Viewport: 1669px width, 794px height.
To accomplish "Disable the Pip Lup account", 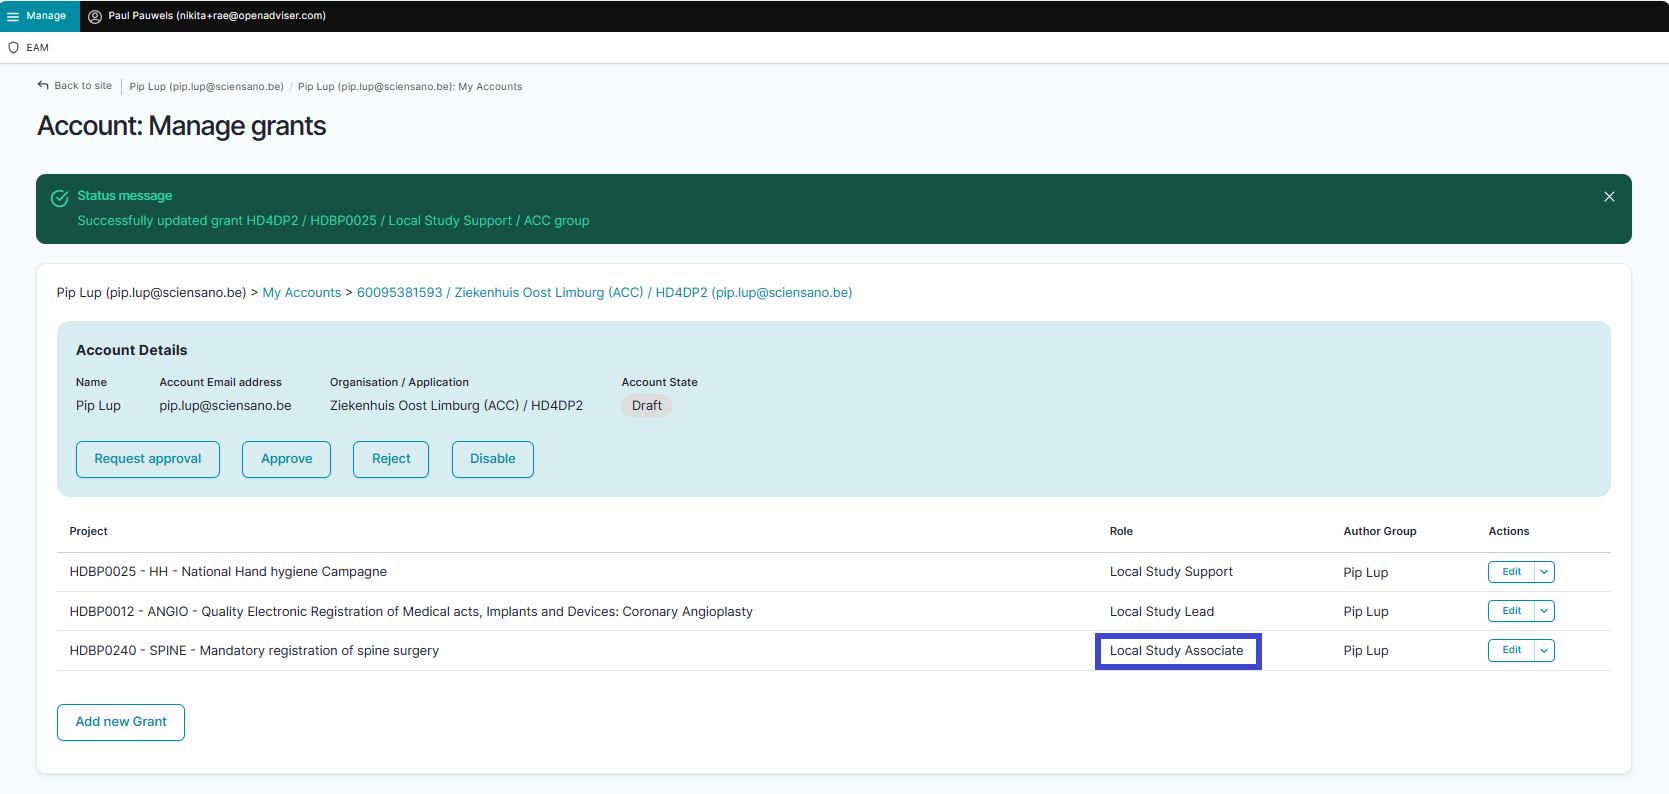I will [x=492, y=459].
